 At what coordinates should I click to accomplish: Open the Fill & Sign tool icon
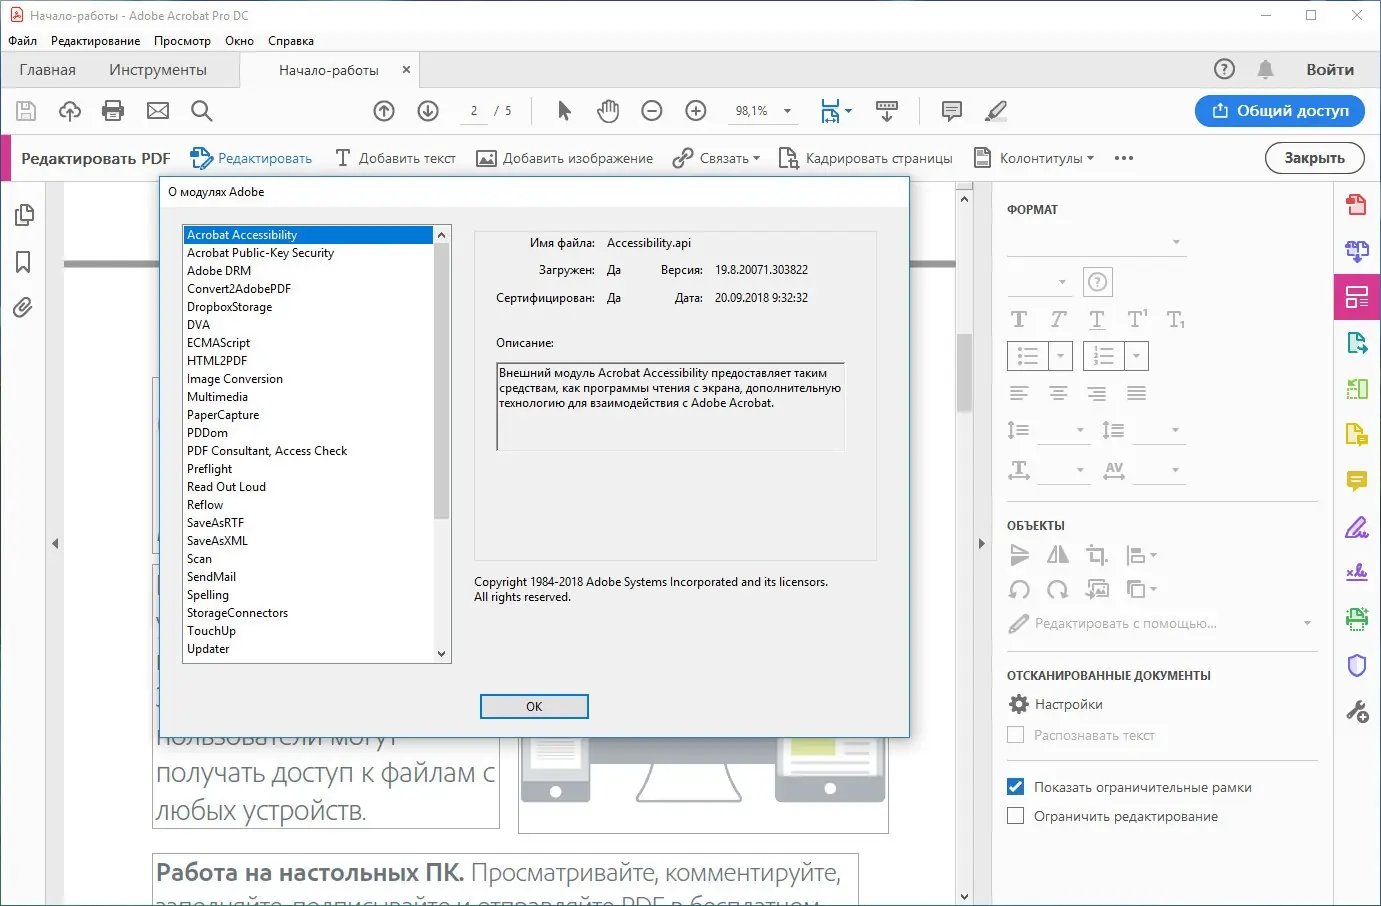pyautogui.click(x=1357, y=527)
